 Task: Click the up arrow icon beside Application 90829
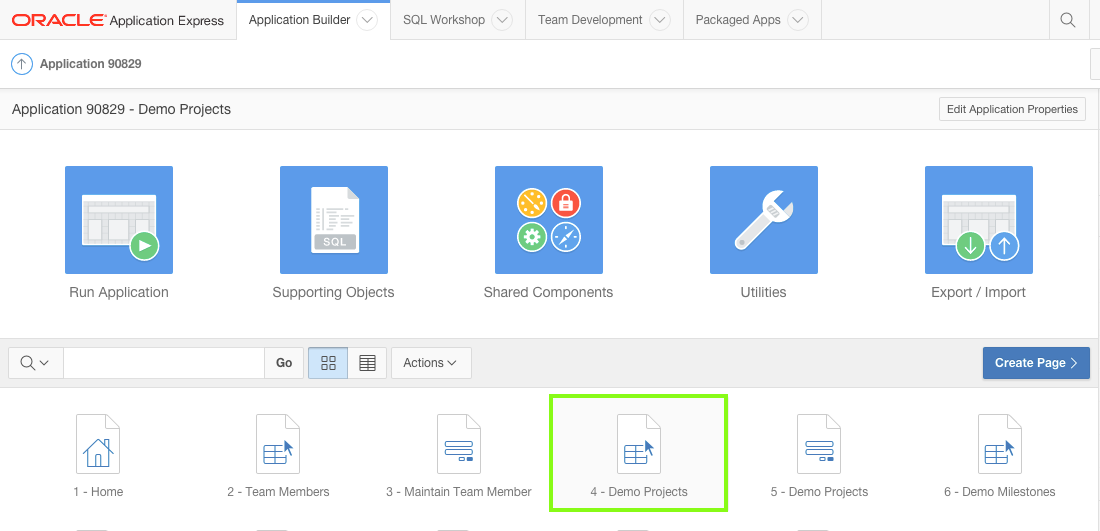pyautogui.click(x=22, y=64)
